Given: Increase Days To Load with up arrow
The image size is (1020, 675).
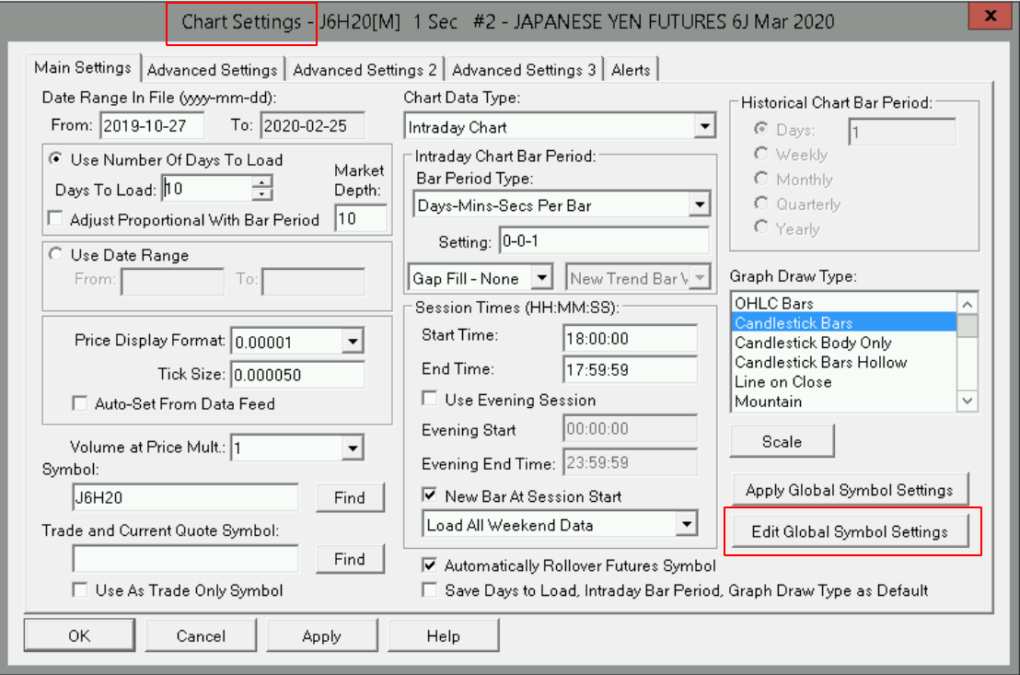Looking at the screenshot, I should (x=262, y=182).
